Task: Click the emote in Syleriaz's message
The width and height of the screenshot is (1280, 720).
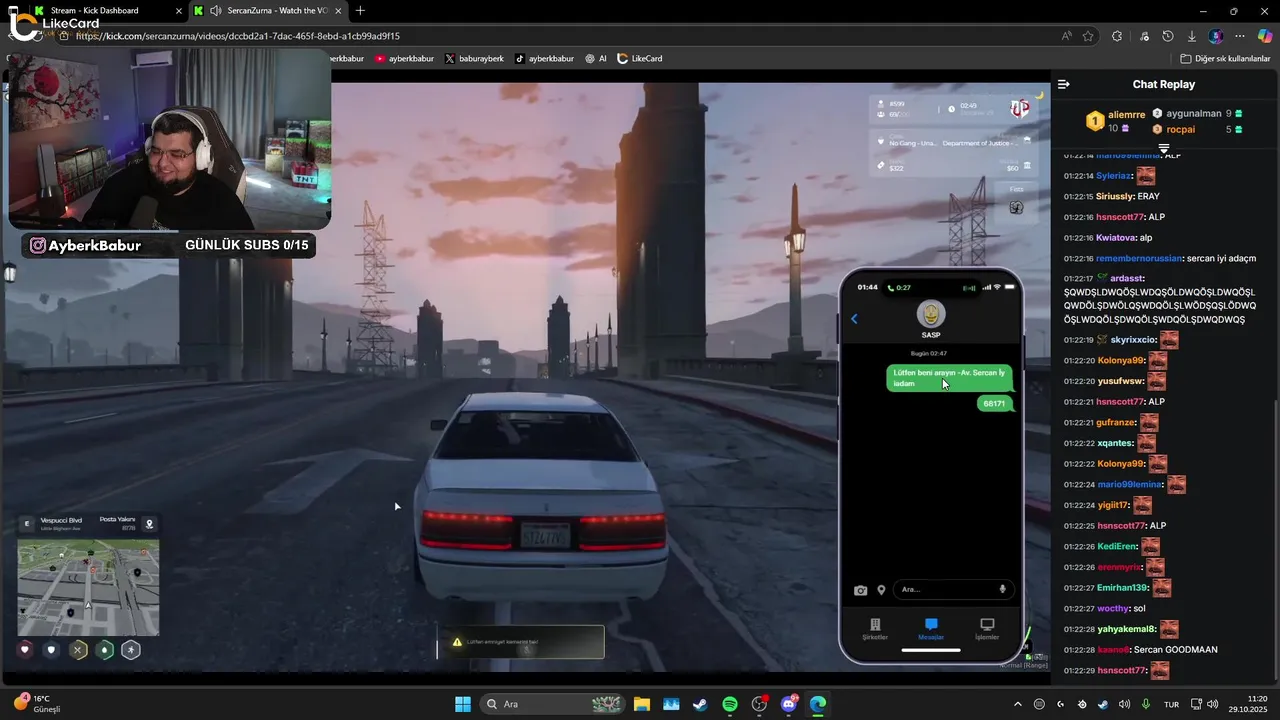Action: [x=1146, y=176]
